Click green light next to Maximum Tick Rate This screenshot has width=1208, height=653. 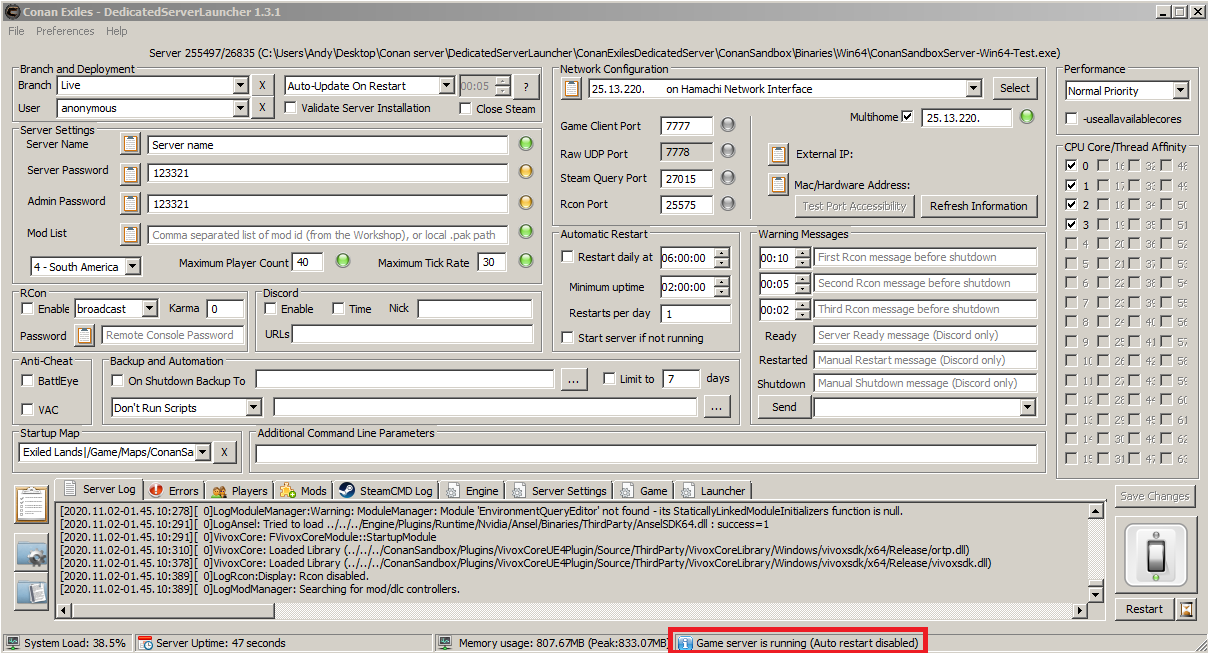[x=525, y=262]
